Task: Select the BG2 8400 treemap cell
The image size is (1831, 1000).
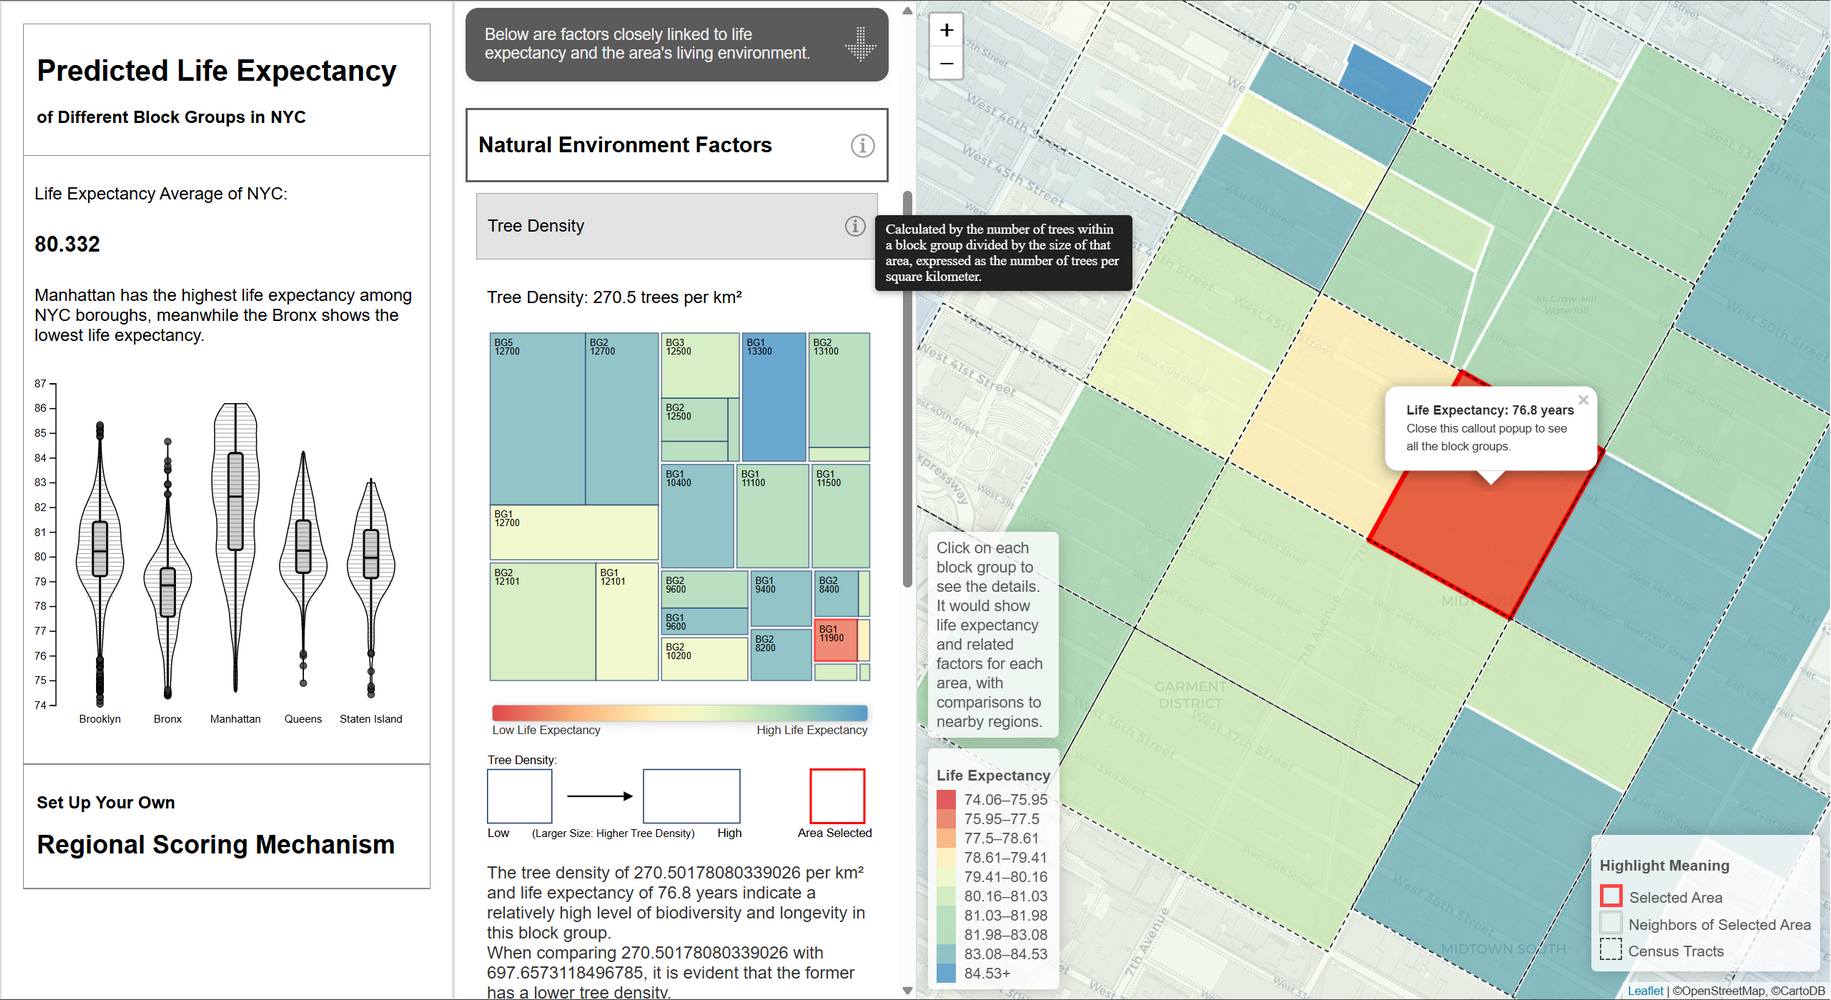Action: click(x=837, y=594)
